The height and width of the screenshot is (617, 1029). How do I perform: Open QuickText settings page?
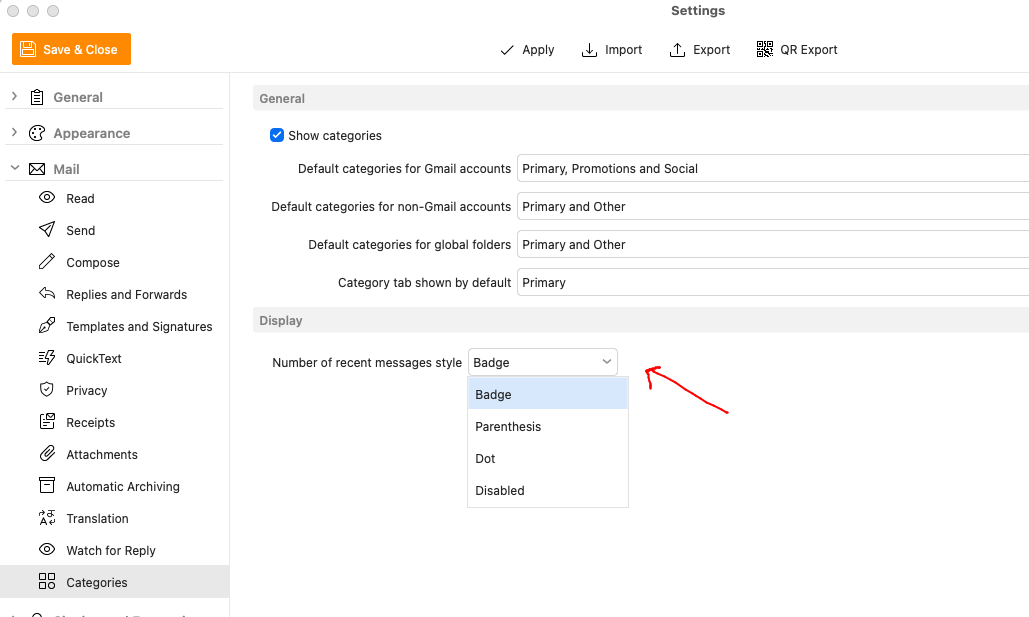[115, 358]
